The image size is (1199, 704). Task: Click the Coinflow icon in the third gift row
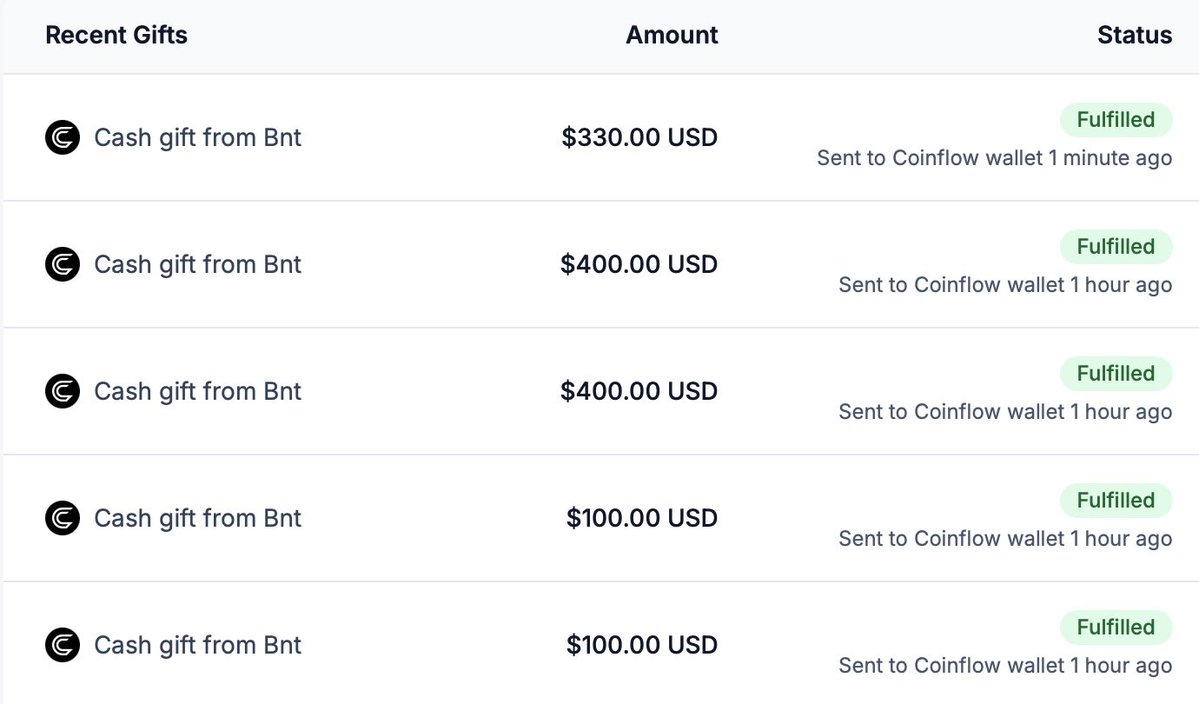(x=63, y=391)
